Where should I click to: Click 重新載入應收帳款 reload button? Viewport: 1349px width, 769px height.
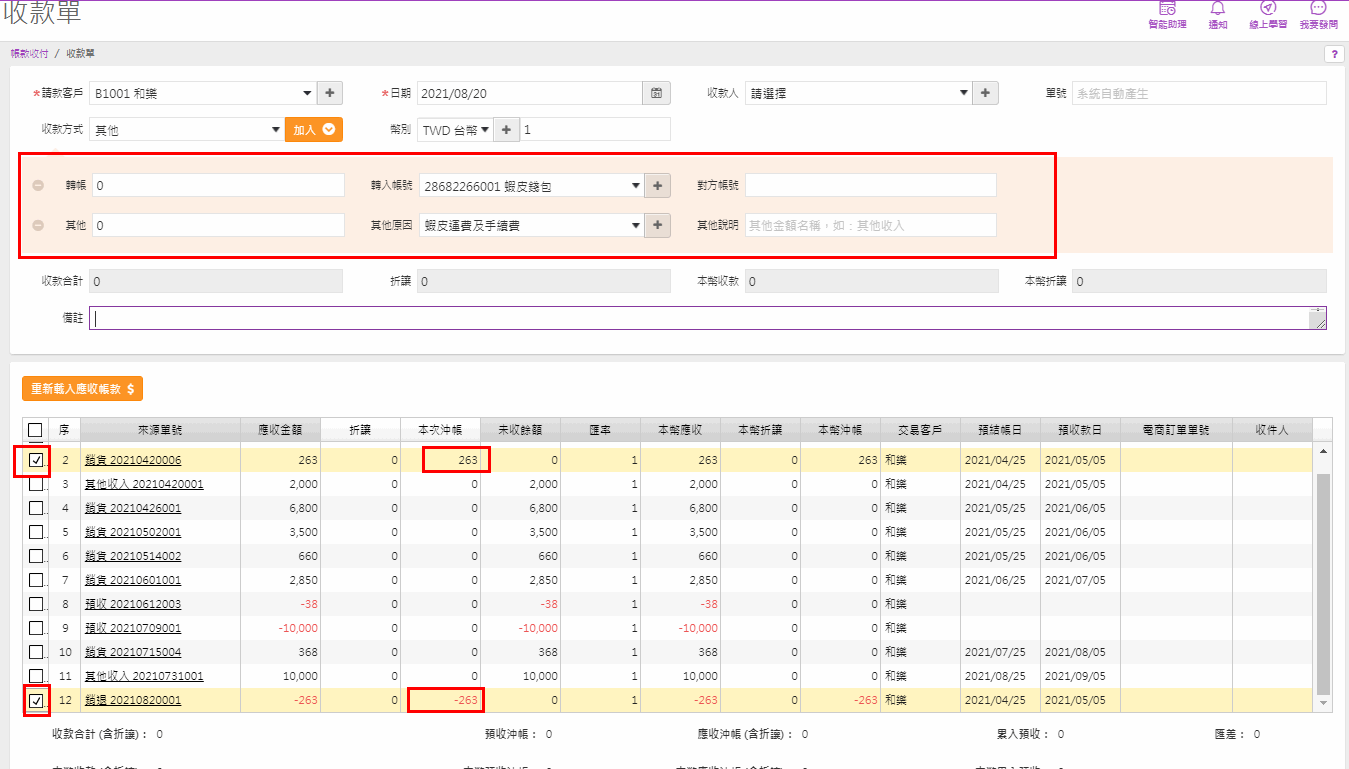click(x=82, y=389)
